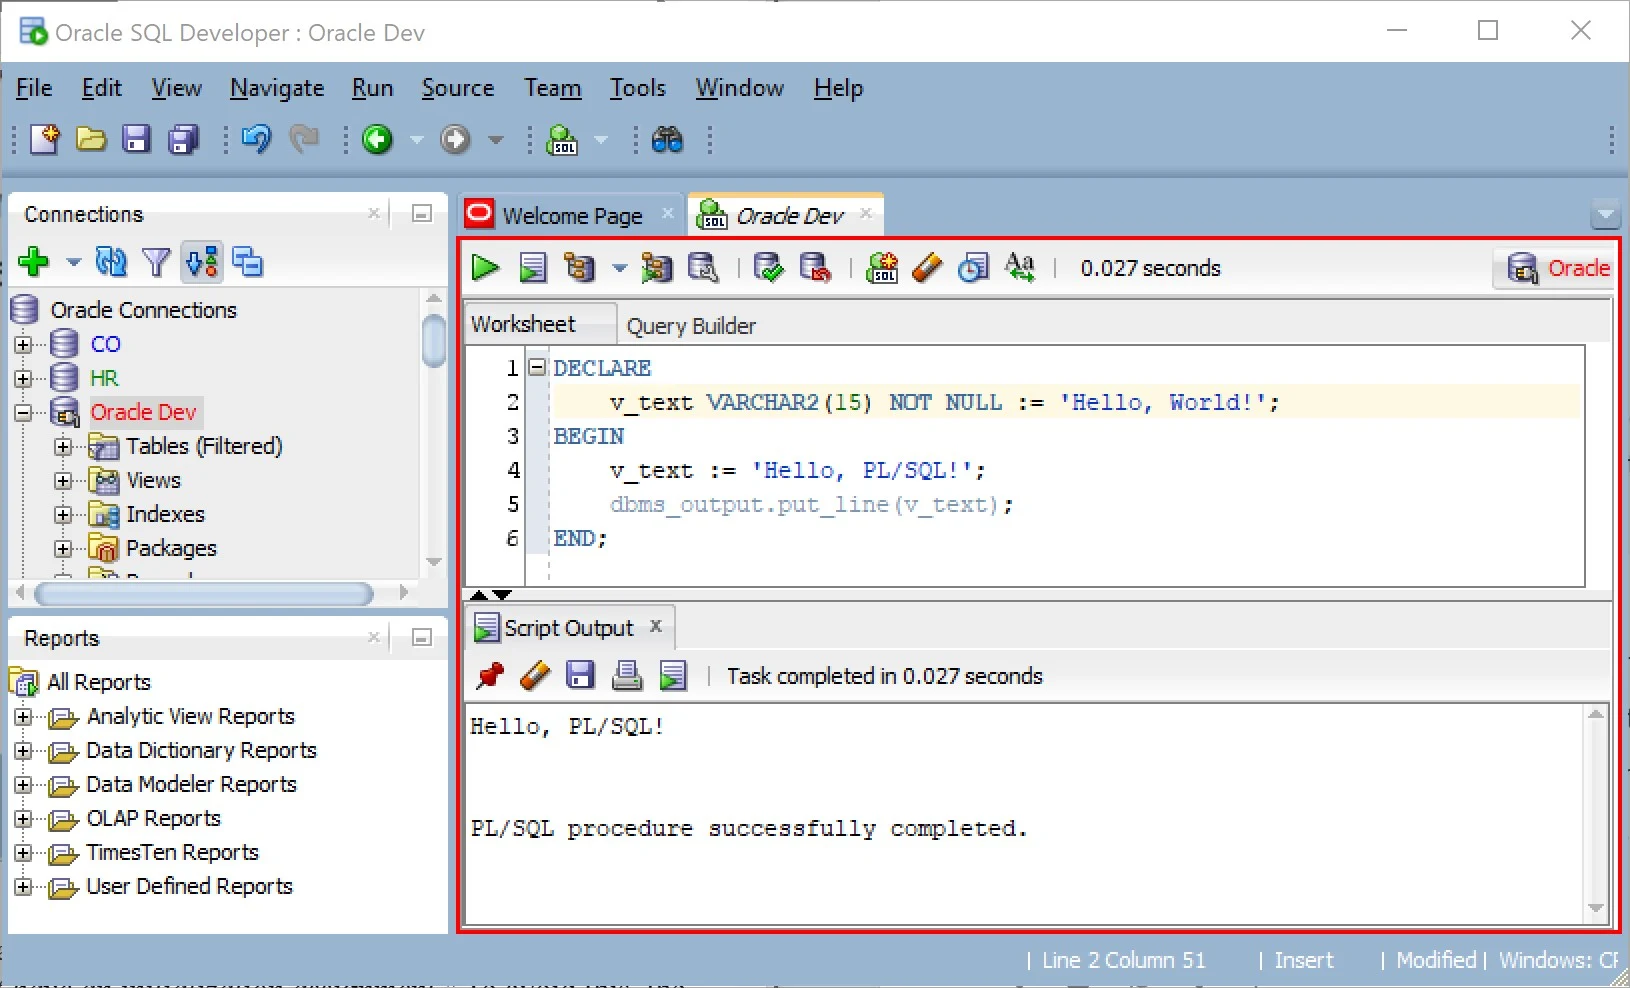Viewport: 1630px width, 988px height.
Task: Expand the HR connection node
Action: [24, 379]
